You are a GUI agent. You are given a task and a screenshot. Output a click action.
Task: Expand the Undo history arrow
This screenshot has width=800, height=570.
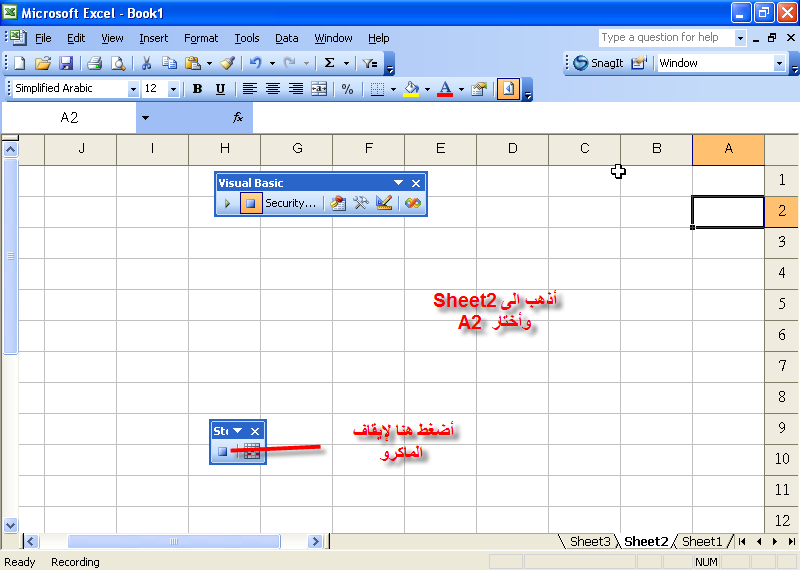tap(272, 63)
